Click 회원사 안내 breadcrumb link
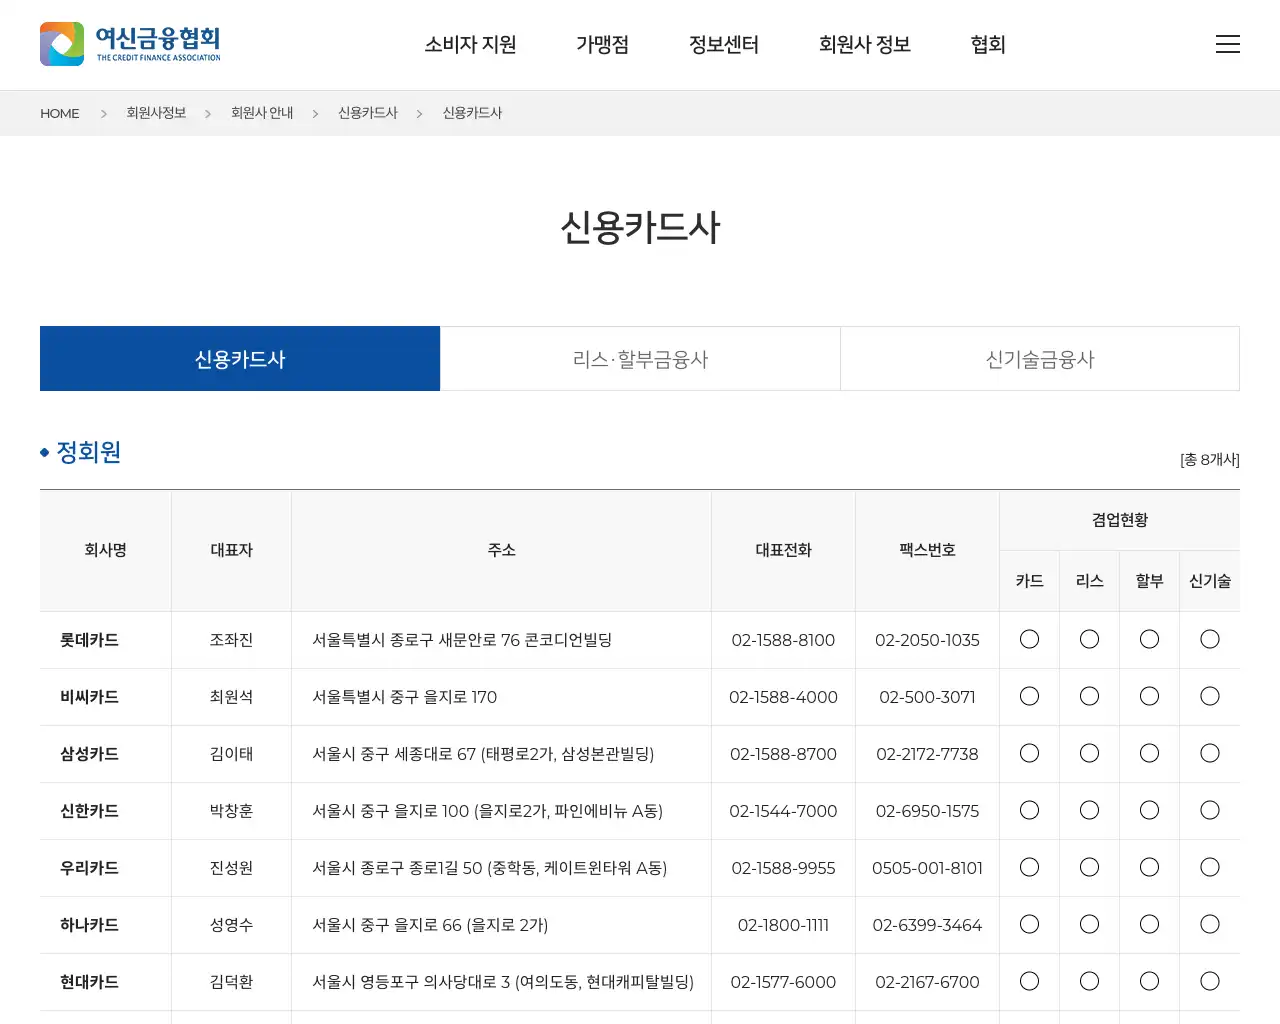This screenshot has width=1280, height=1024. pos(262,113)
